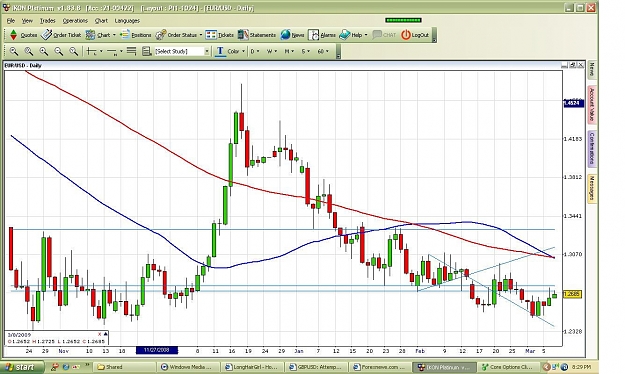This screenshot has width=625, height=374.
Task: Open the News globe icon
Action: [285, 35]
